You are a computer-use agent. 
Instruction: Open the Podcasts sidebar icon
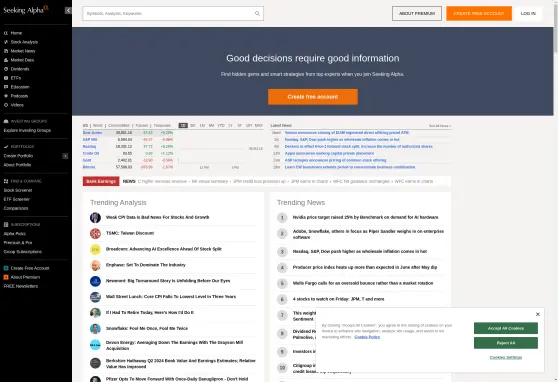6,96
